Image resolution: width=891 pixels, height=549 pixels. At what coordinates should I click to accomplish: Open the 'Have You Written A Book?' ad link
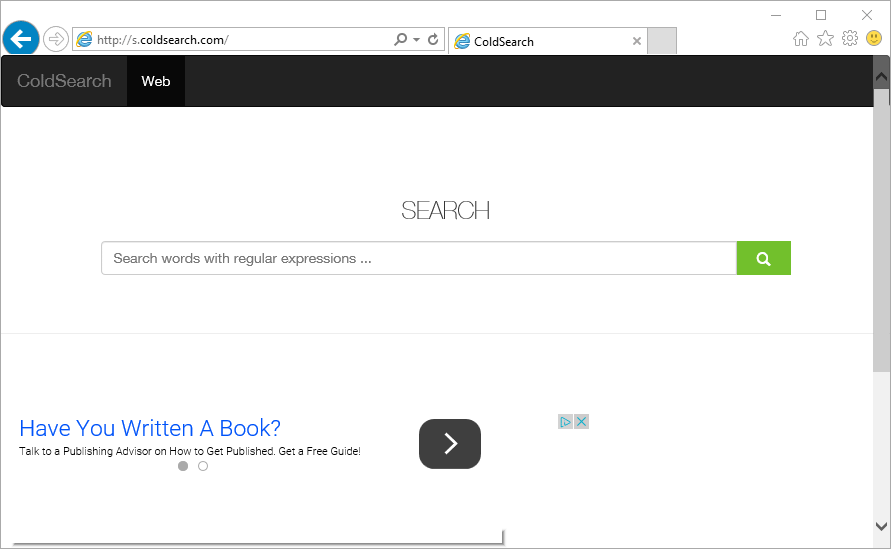point(150,428)
